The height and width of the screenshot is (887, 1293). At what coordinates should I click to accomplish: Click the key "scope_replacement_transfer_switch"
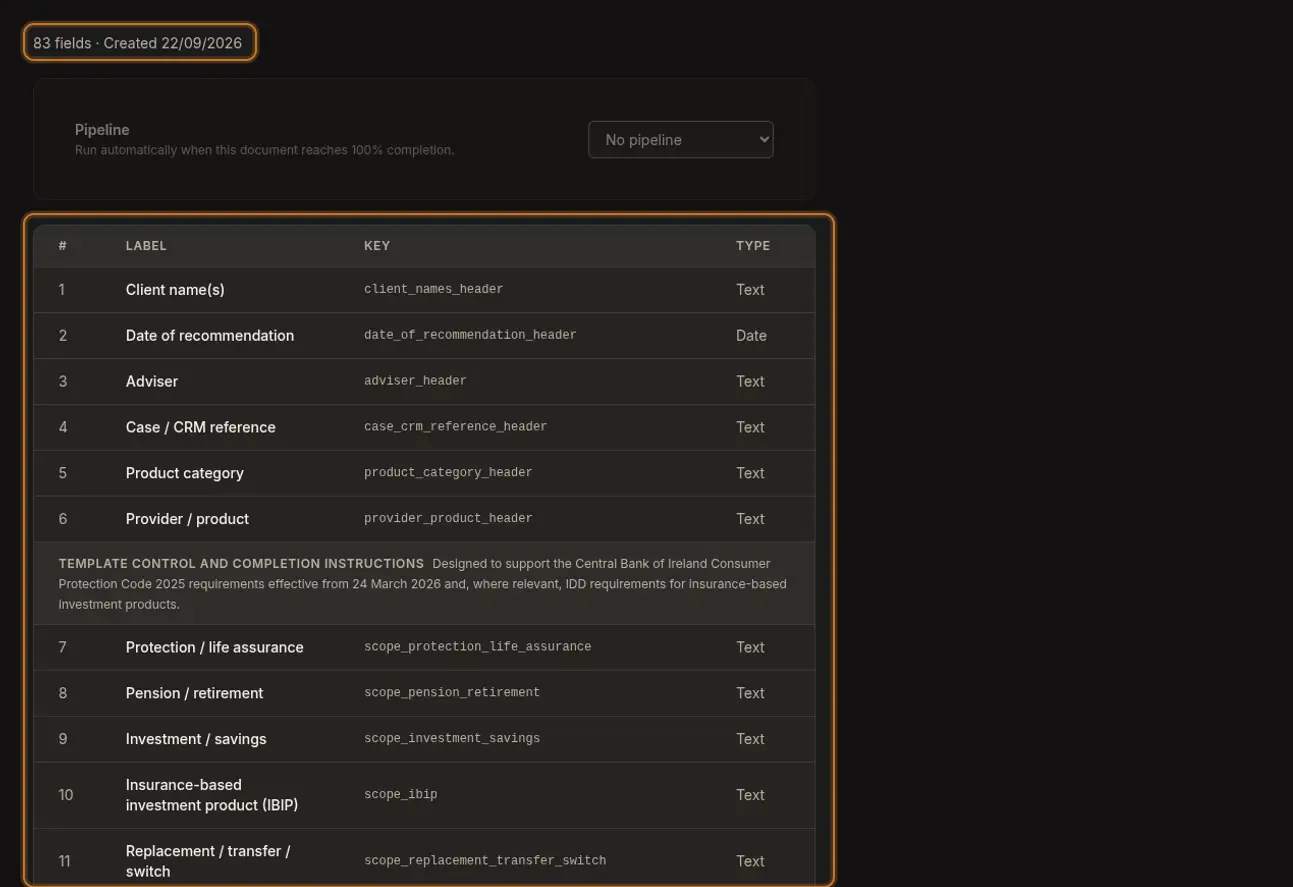[485, 862]
